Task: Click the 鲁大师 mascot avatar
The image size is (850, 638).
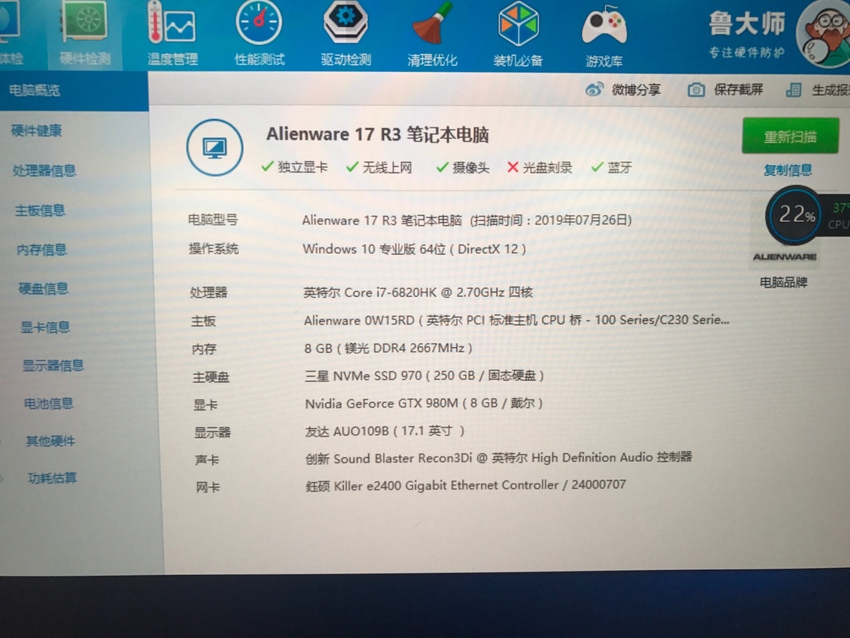Action: [x=824, y=35]
